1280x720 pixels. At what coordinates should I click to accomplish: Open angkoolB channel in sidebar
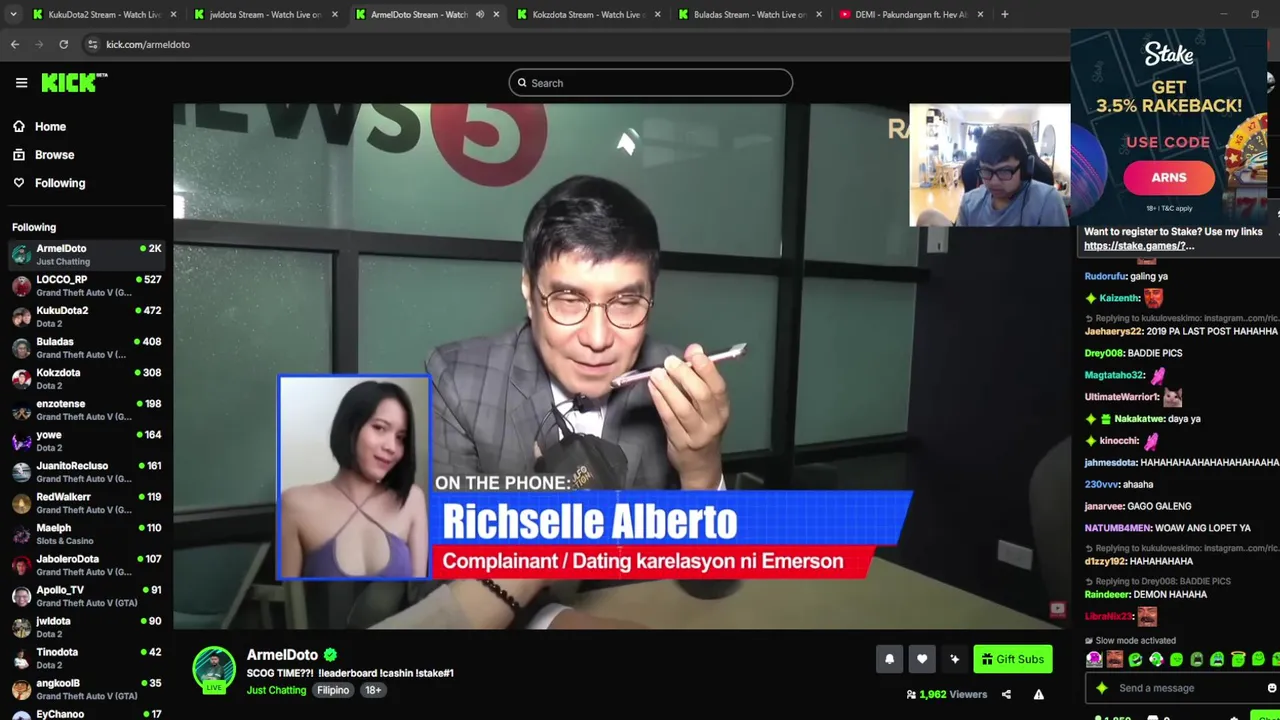point(86,688)
